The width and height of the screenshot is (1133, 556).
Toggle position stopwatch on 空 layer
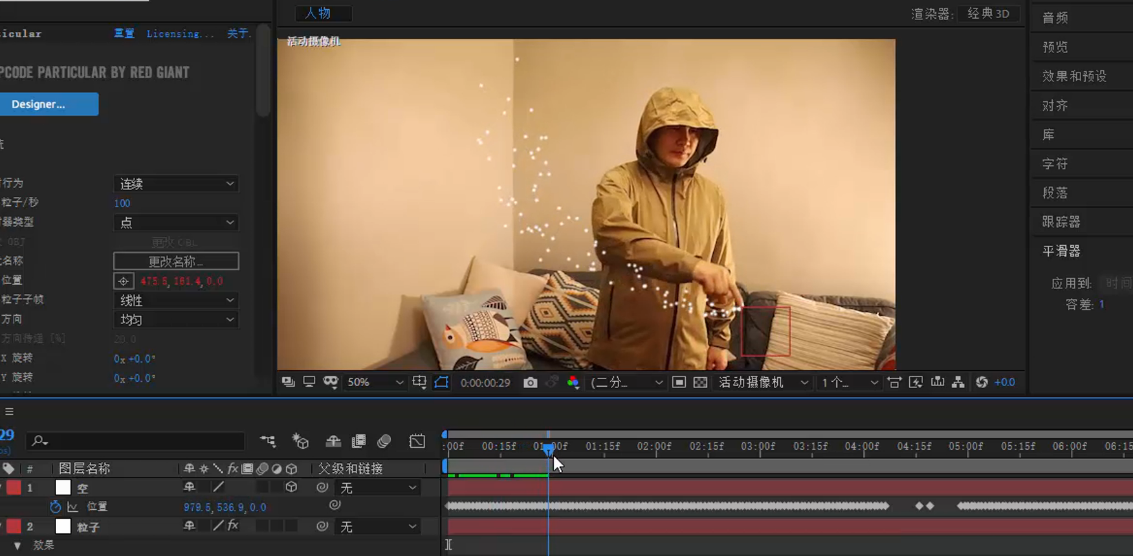point(56,507)
